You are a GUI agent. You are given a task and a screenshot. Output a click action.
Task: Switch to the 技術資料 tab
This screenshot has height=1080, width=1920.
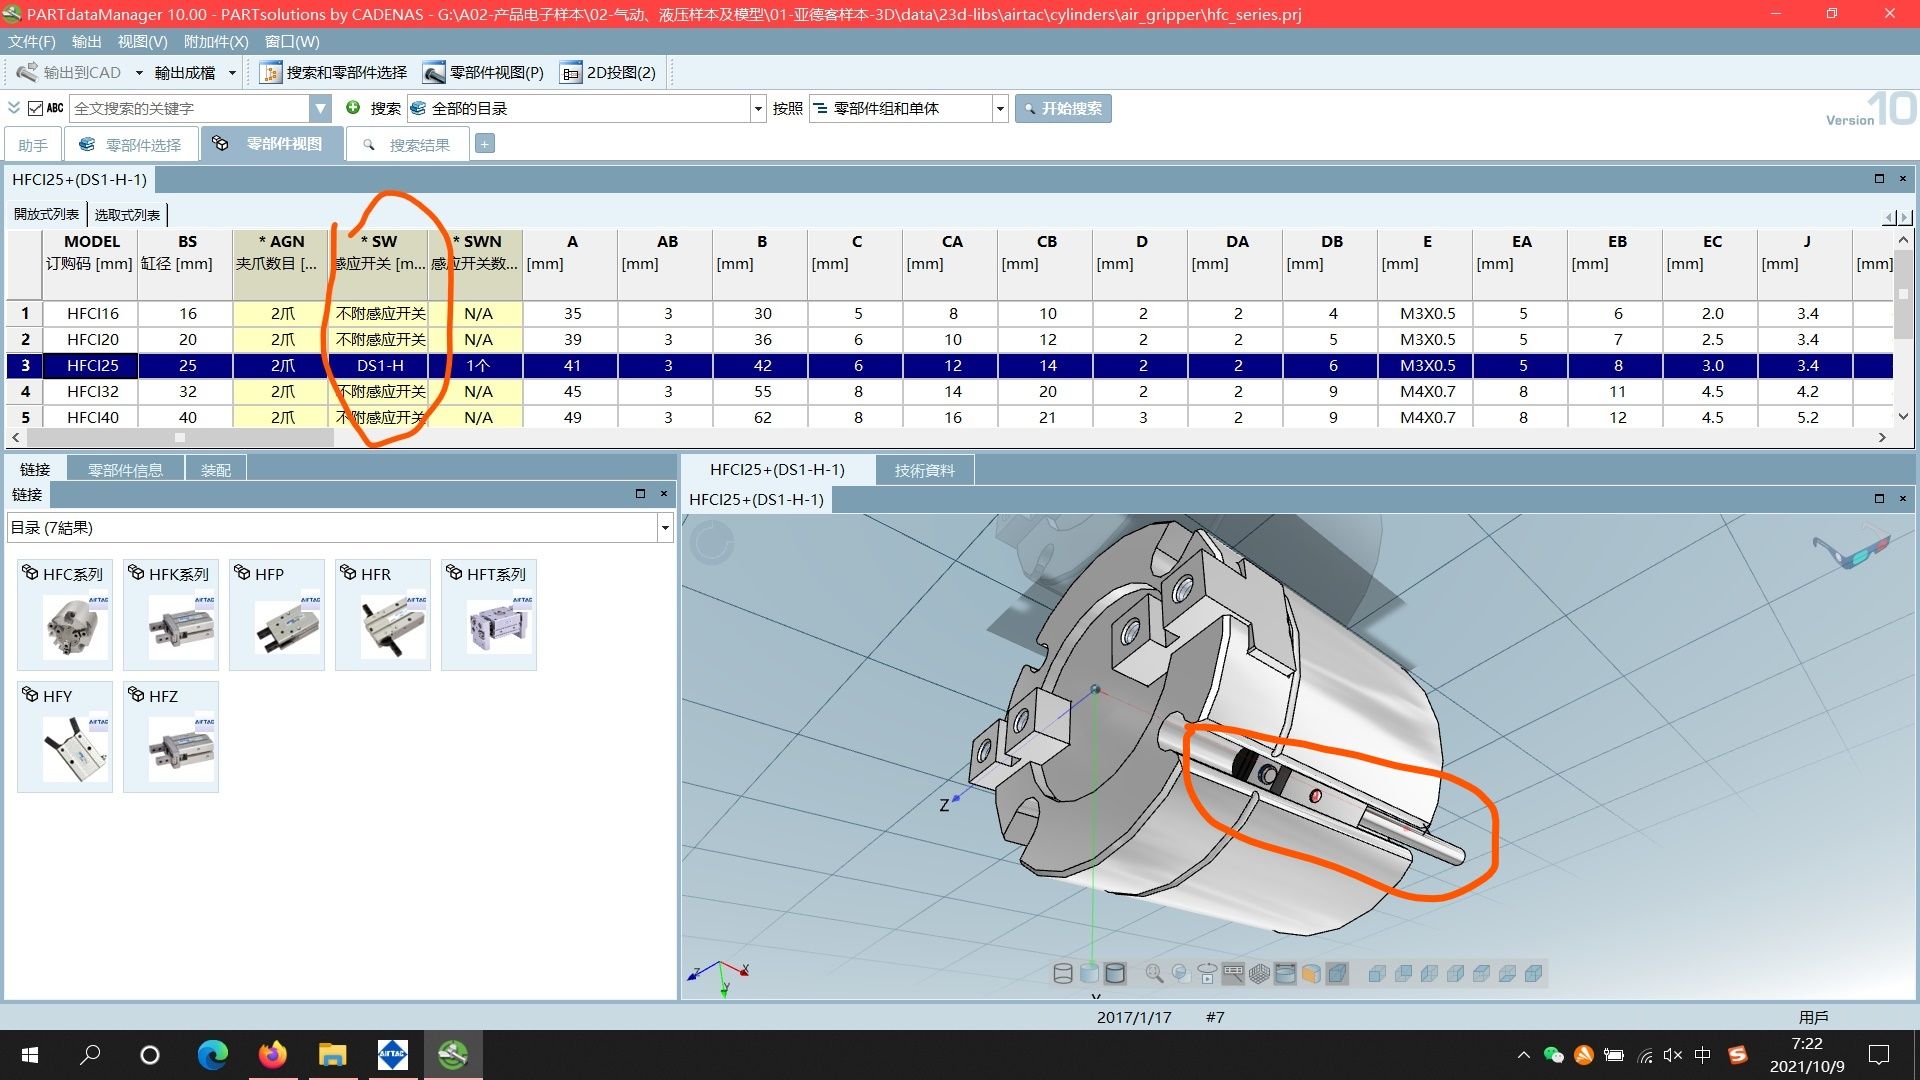pyautogui.click(x=924, y=469)
